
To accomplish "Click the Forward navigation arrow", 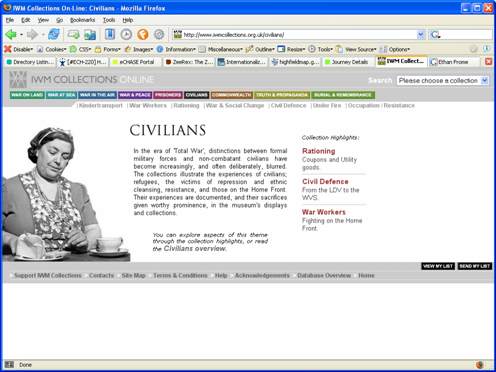I will click(32, 34).
